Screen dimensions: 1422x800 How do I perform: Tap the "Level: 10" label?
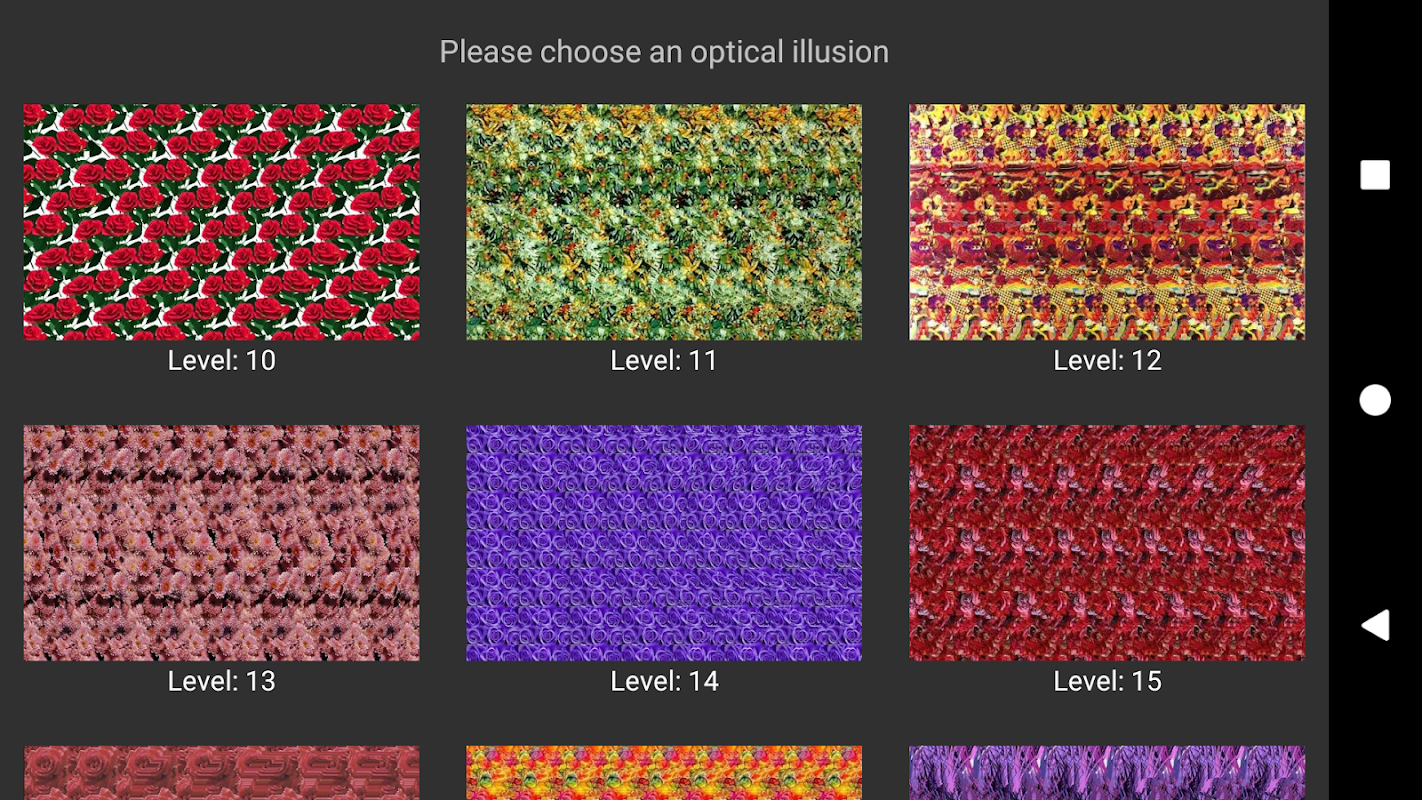tap(221, 360)
